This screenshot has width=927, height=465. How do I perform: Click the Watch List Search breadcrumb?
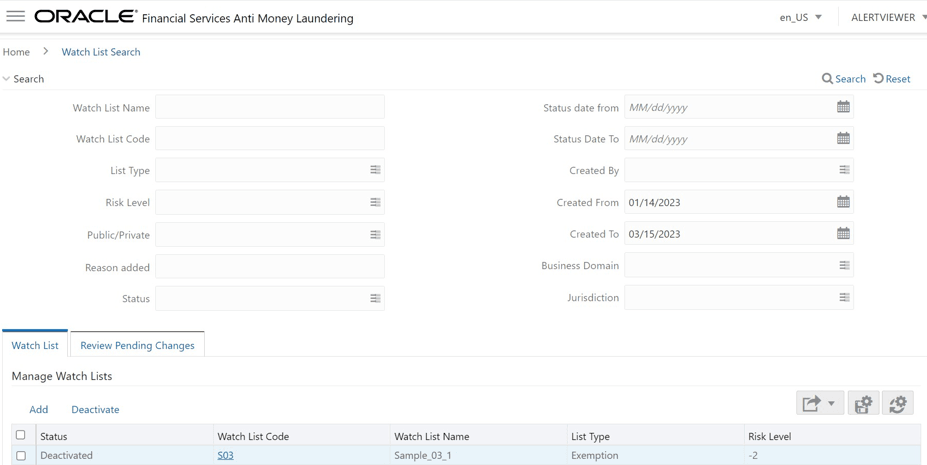click(x=101, y=52)
